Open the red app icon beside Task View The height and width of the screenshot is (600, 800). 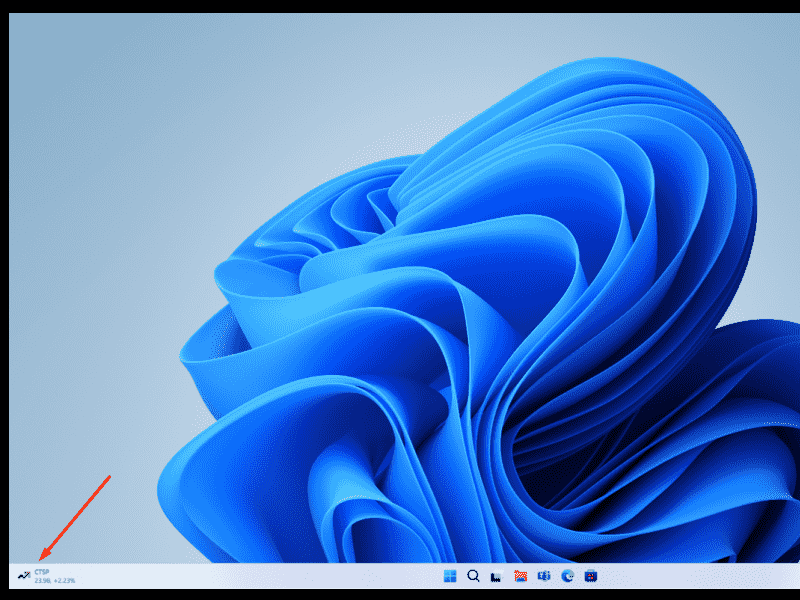(x=520, y=576)
